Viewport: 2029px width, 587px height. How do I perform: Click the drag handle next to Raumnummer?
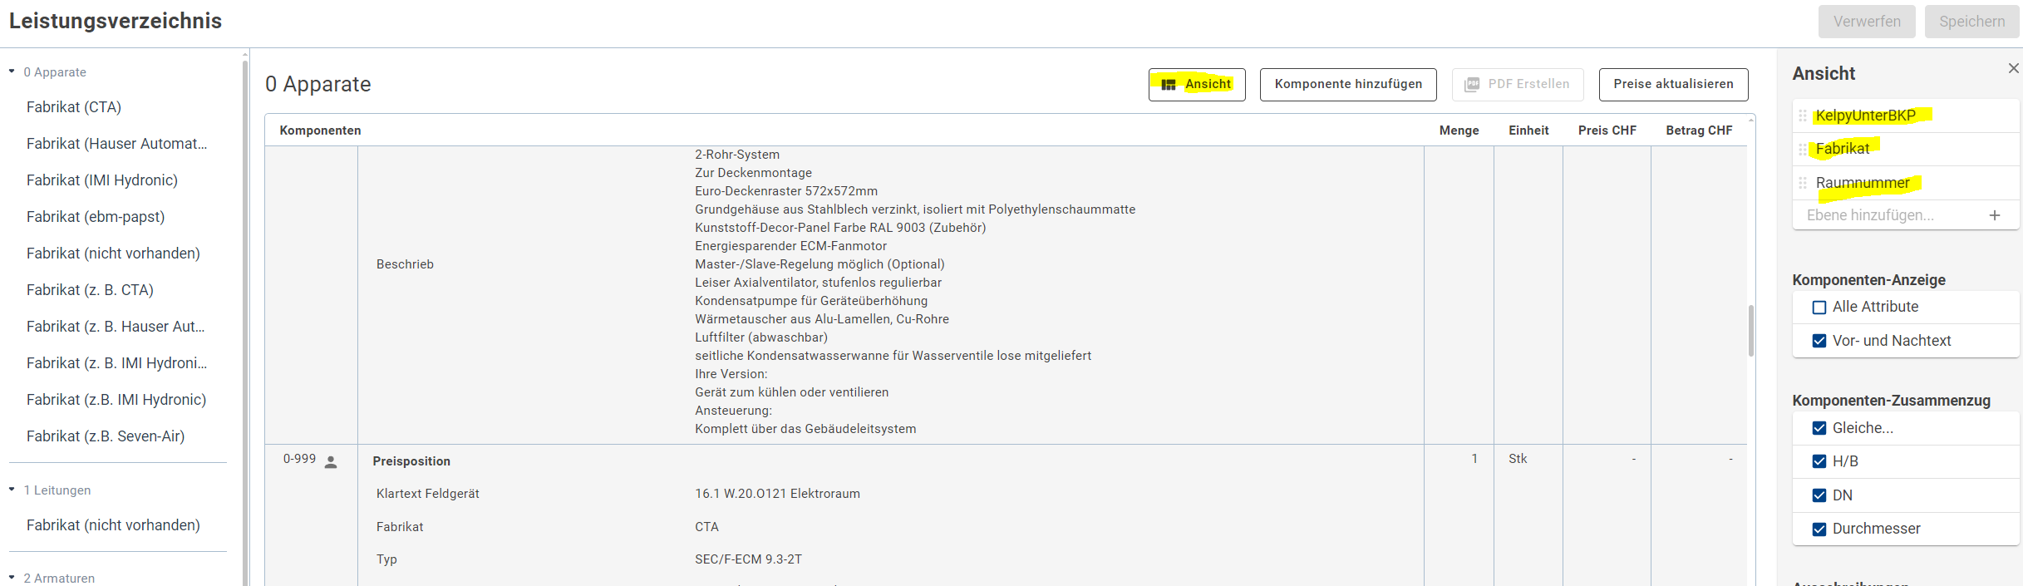point(1803,183)
